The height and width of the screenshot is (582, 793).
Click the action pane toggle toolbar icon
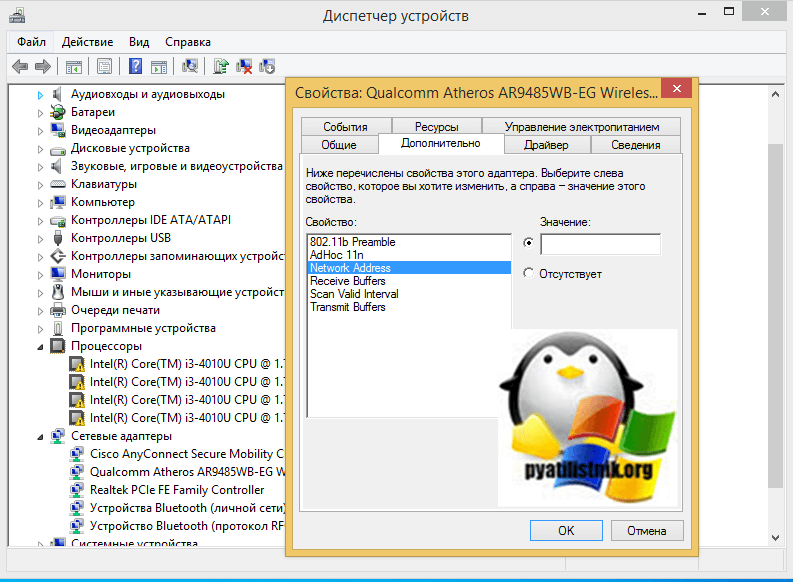point(159,66)
